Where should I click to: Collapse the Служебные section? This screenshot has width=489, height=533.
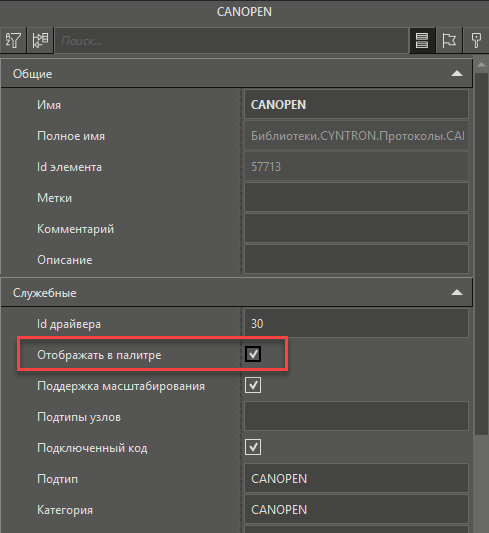[457, 292]
